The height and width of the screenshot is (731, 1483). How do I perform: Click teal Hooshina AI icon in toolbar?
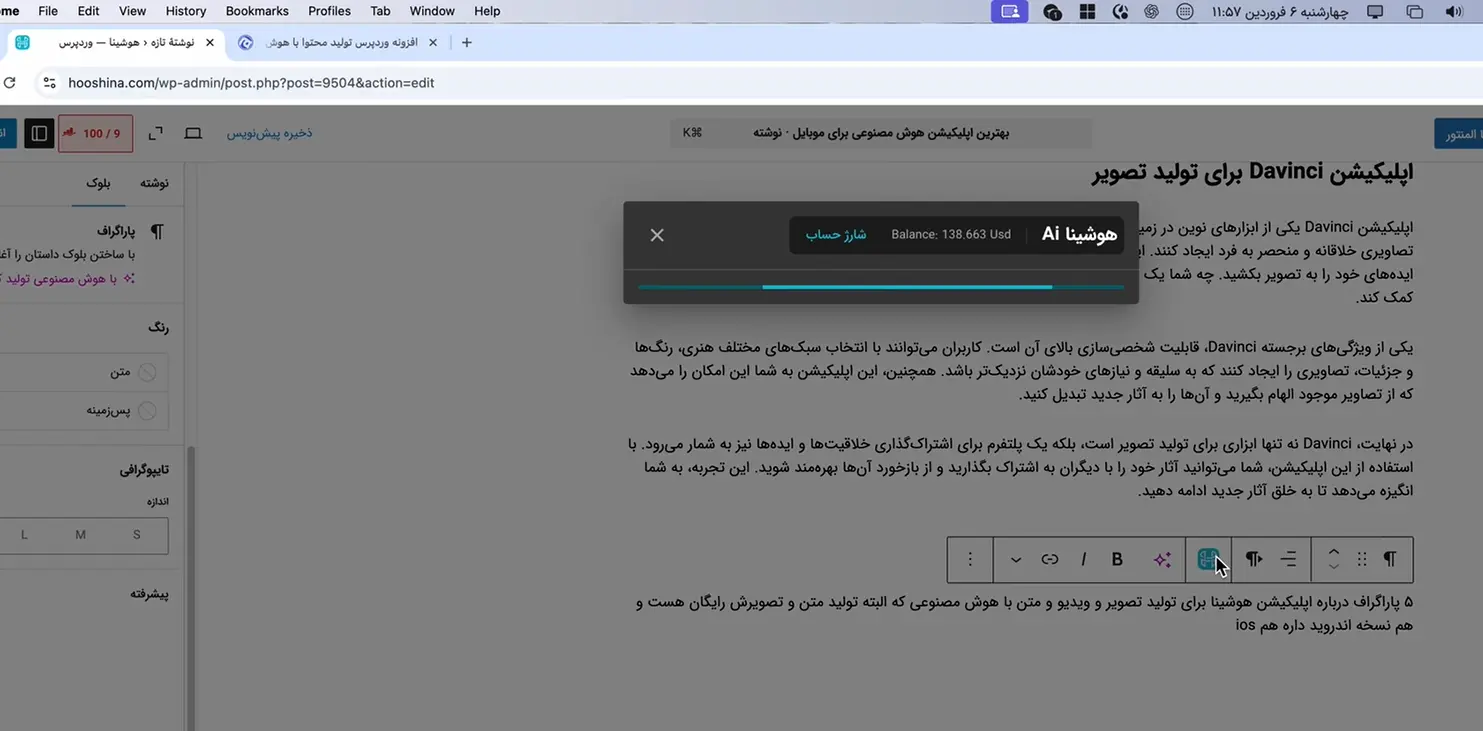click(1208, 560)
